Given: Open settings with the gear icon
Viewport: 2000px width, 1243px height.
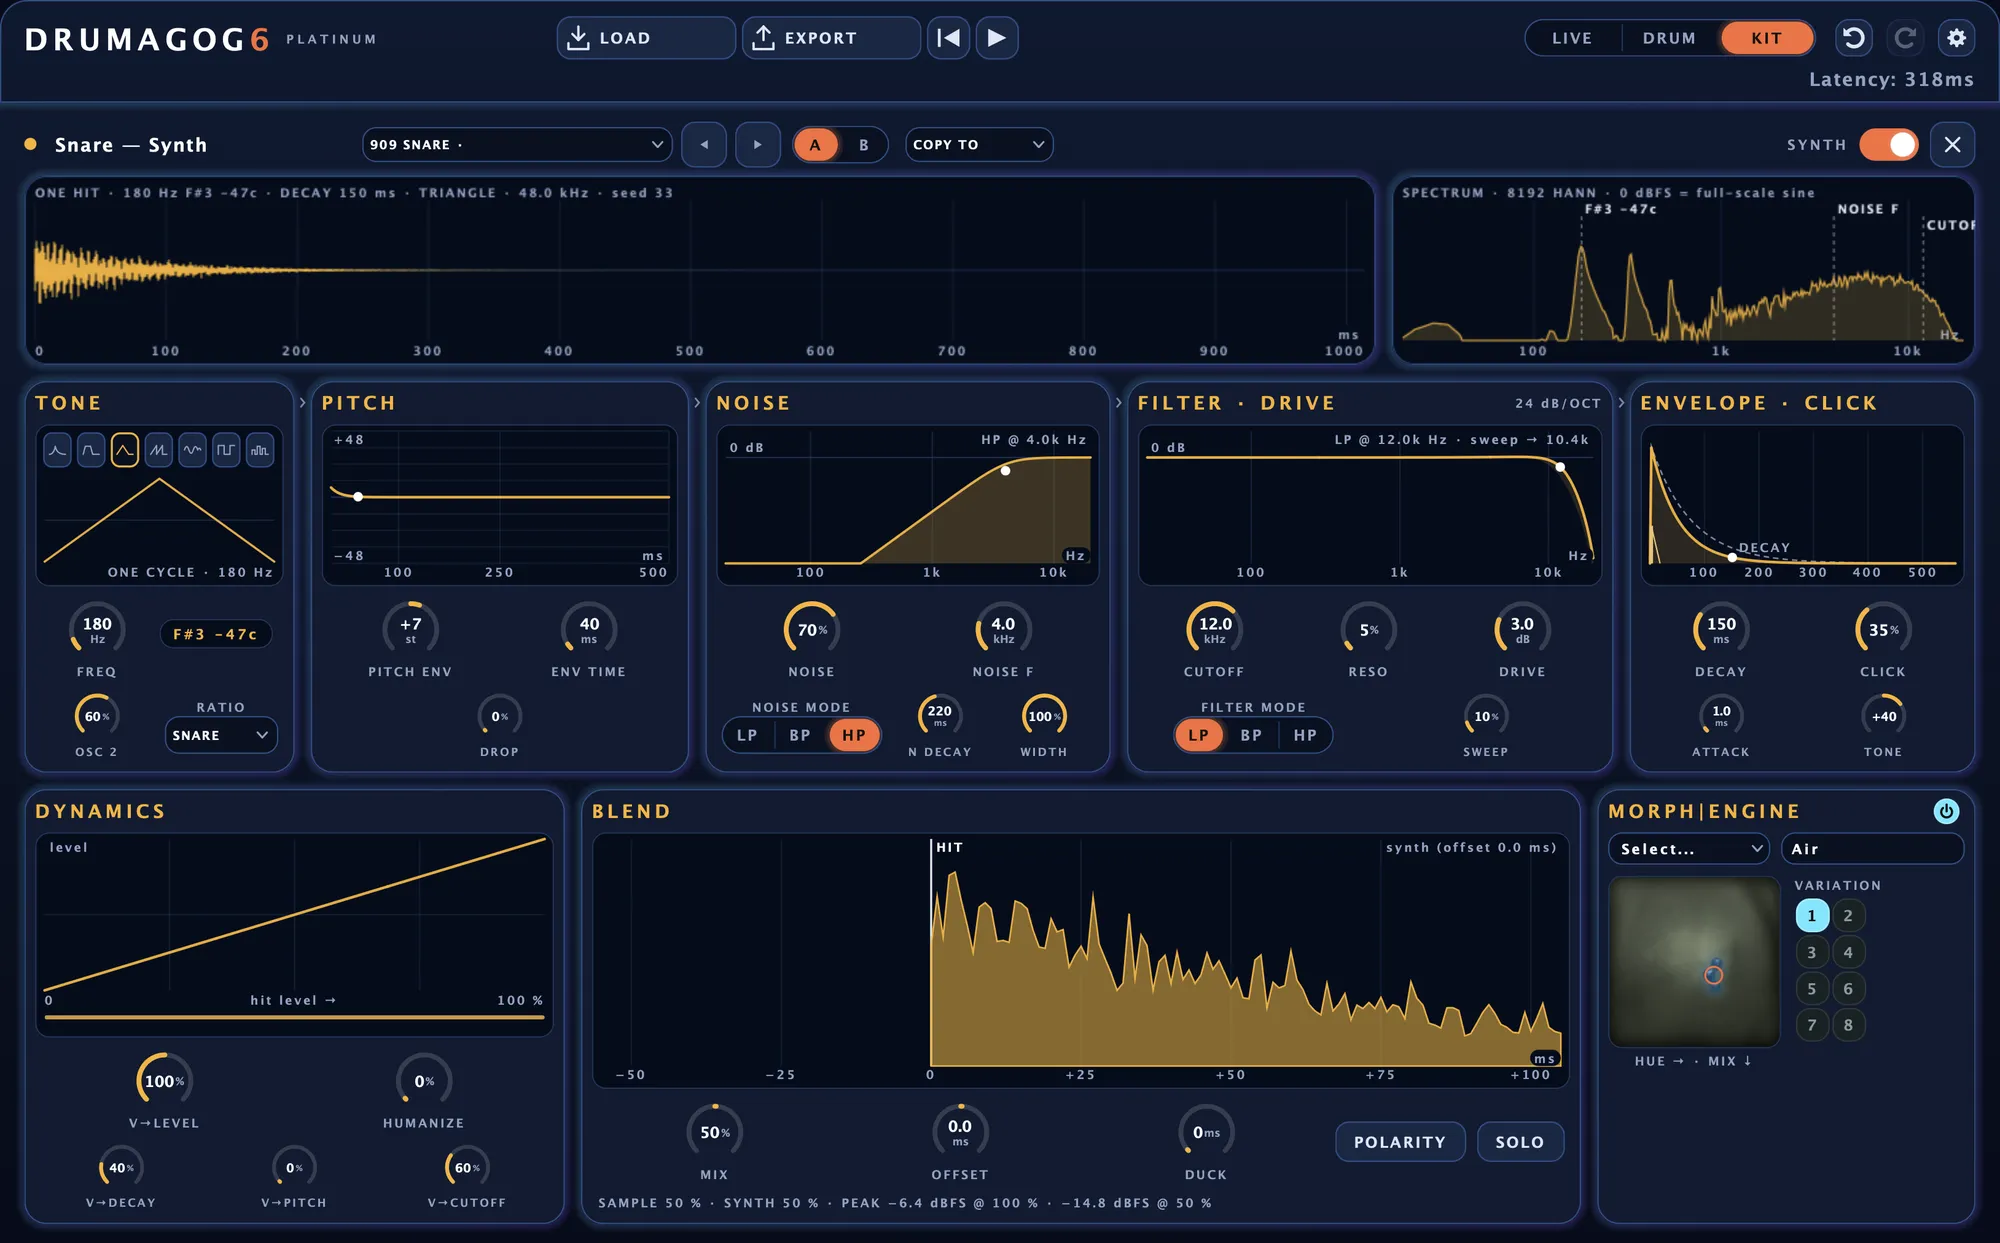Looking at the screenshot, I should coord(1956,38).
